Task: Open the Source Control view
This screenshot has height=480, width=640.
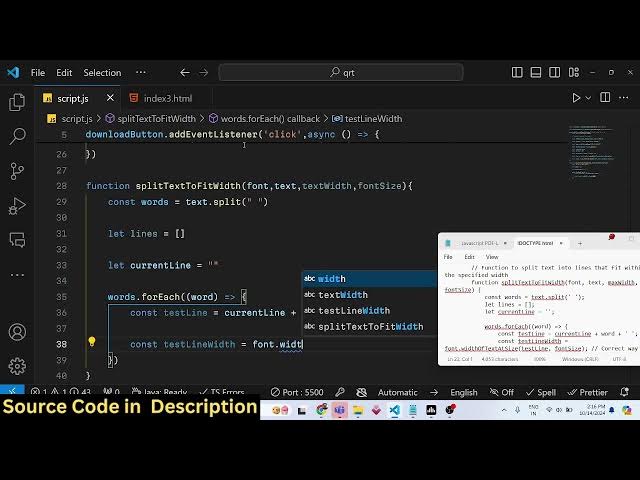Action: point(17,171)
